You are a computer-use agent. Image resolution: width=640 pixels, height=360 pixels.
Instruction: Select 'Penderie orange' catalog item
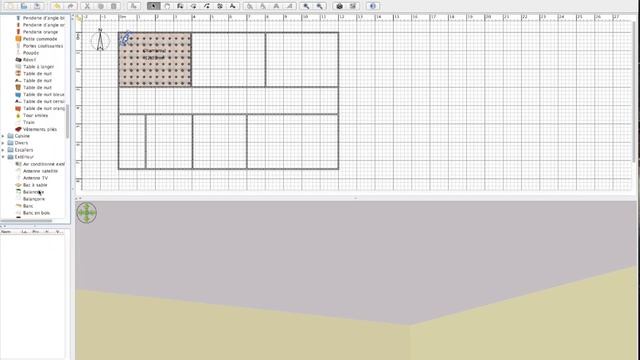click(x=40, y=32)
